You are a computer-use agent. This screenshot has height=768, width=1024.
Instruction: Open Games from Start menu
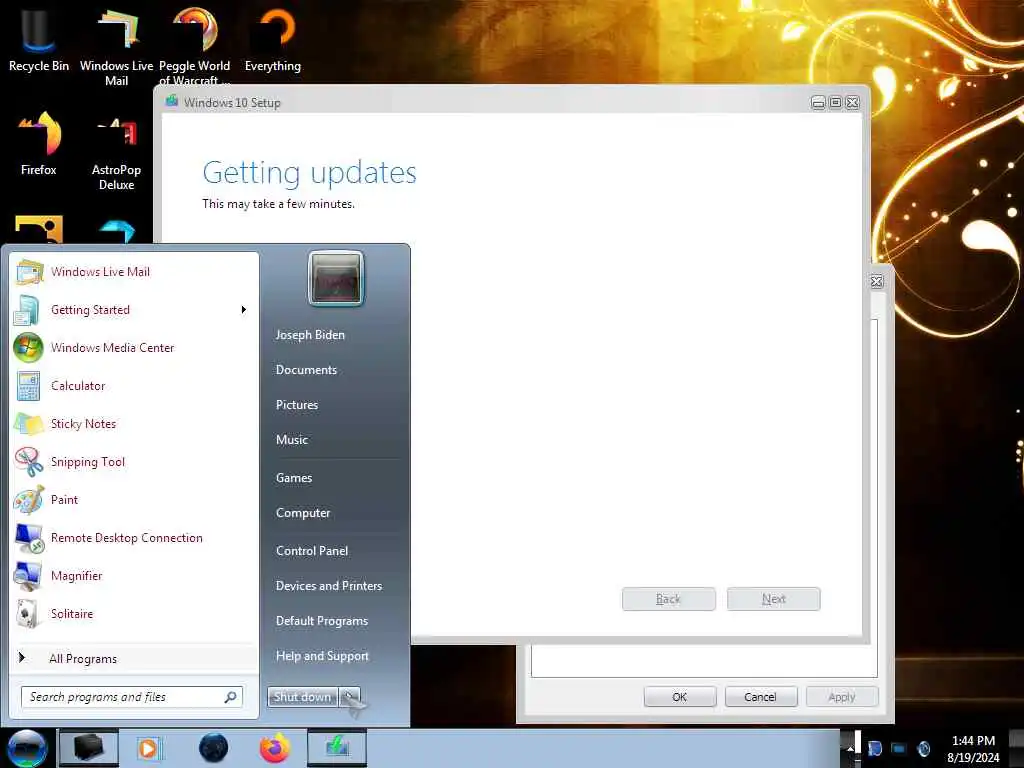pos(294,477)
